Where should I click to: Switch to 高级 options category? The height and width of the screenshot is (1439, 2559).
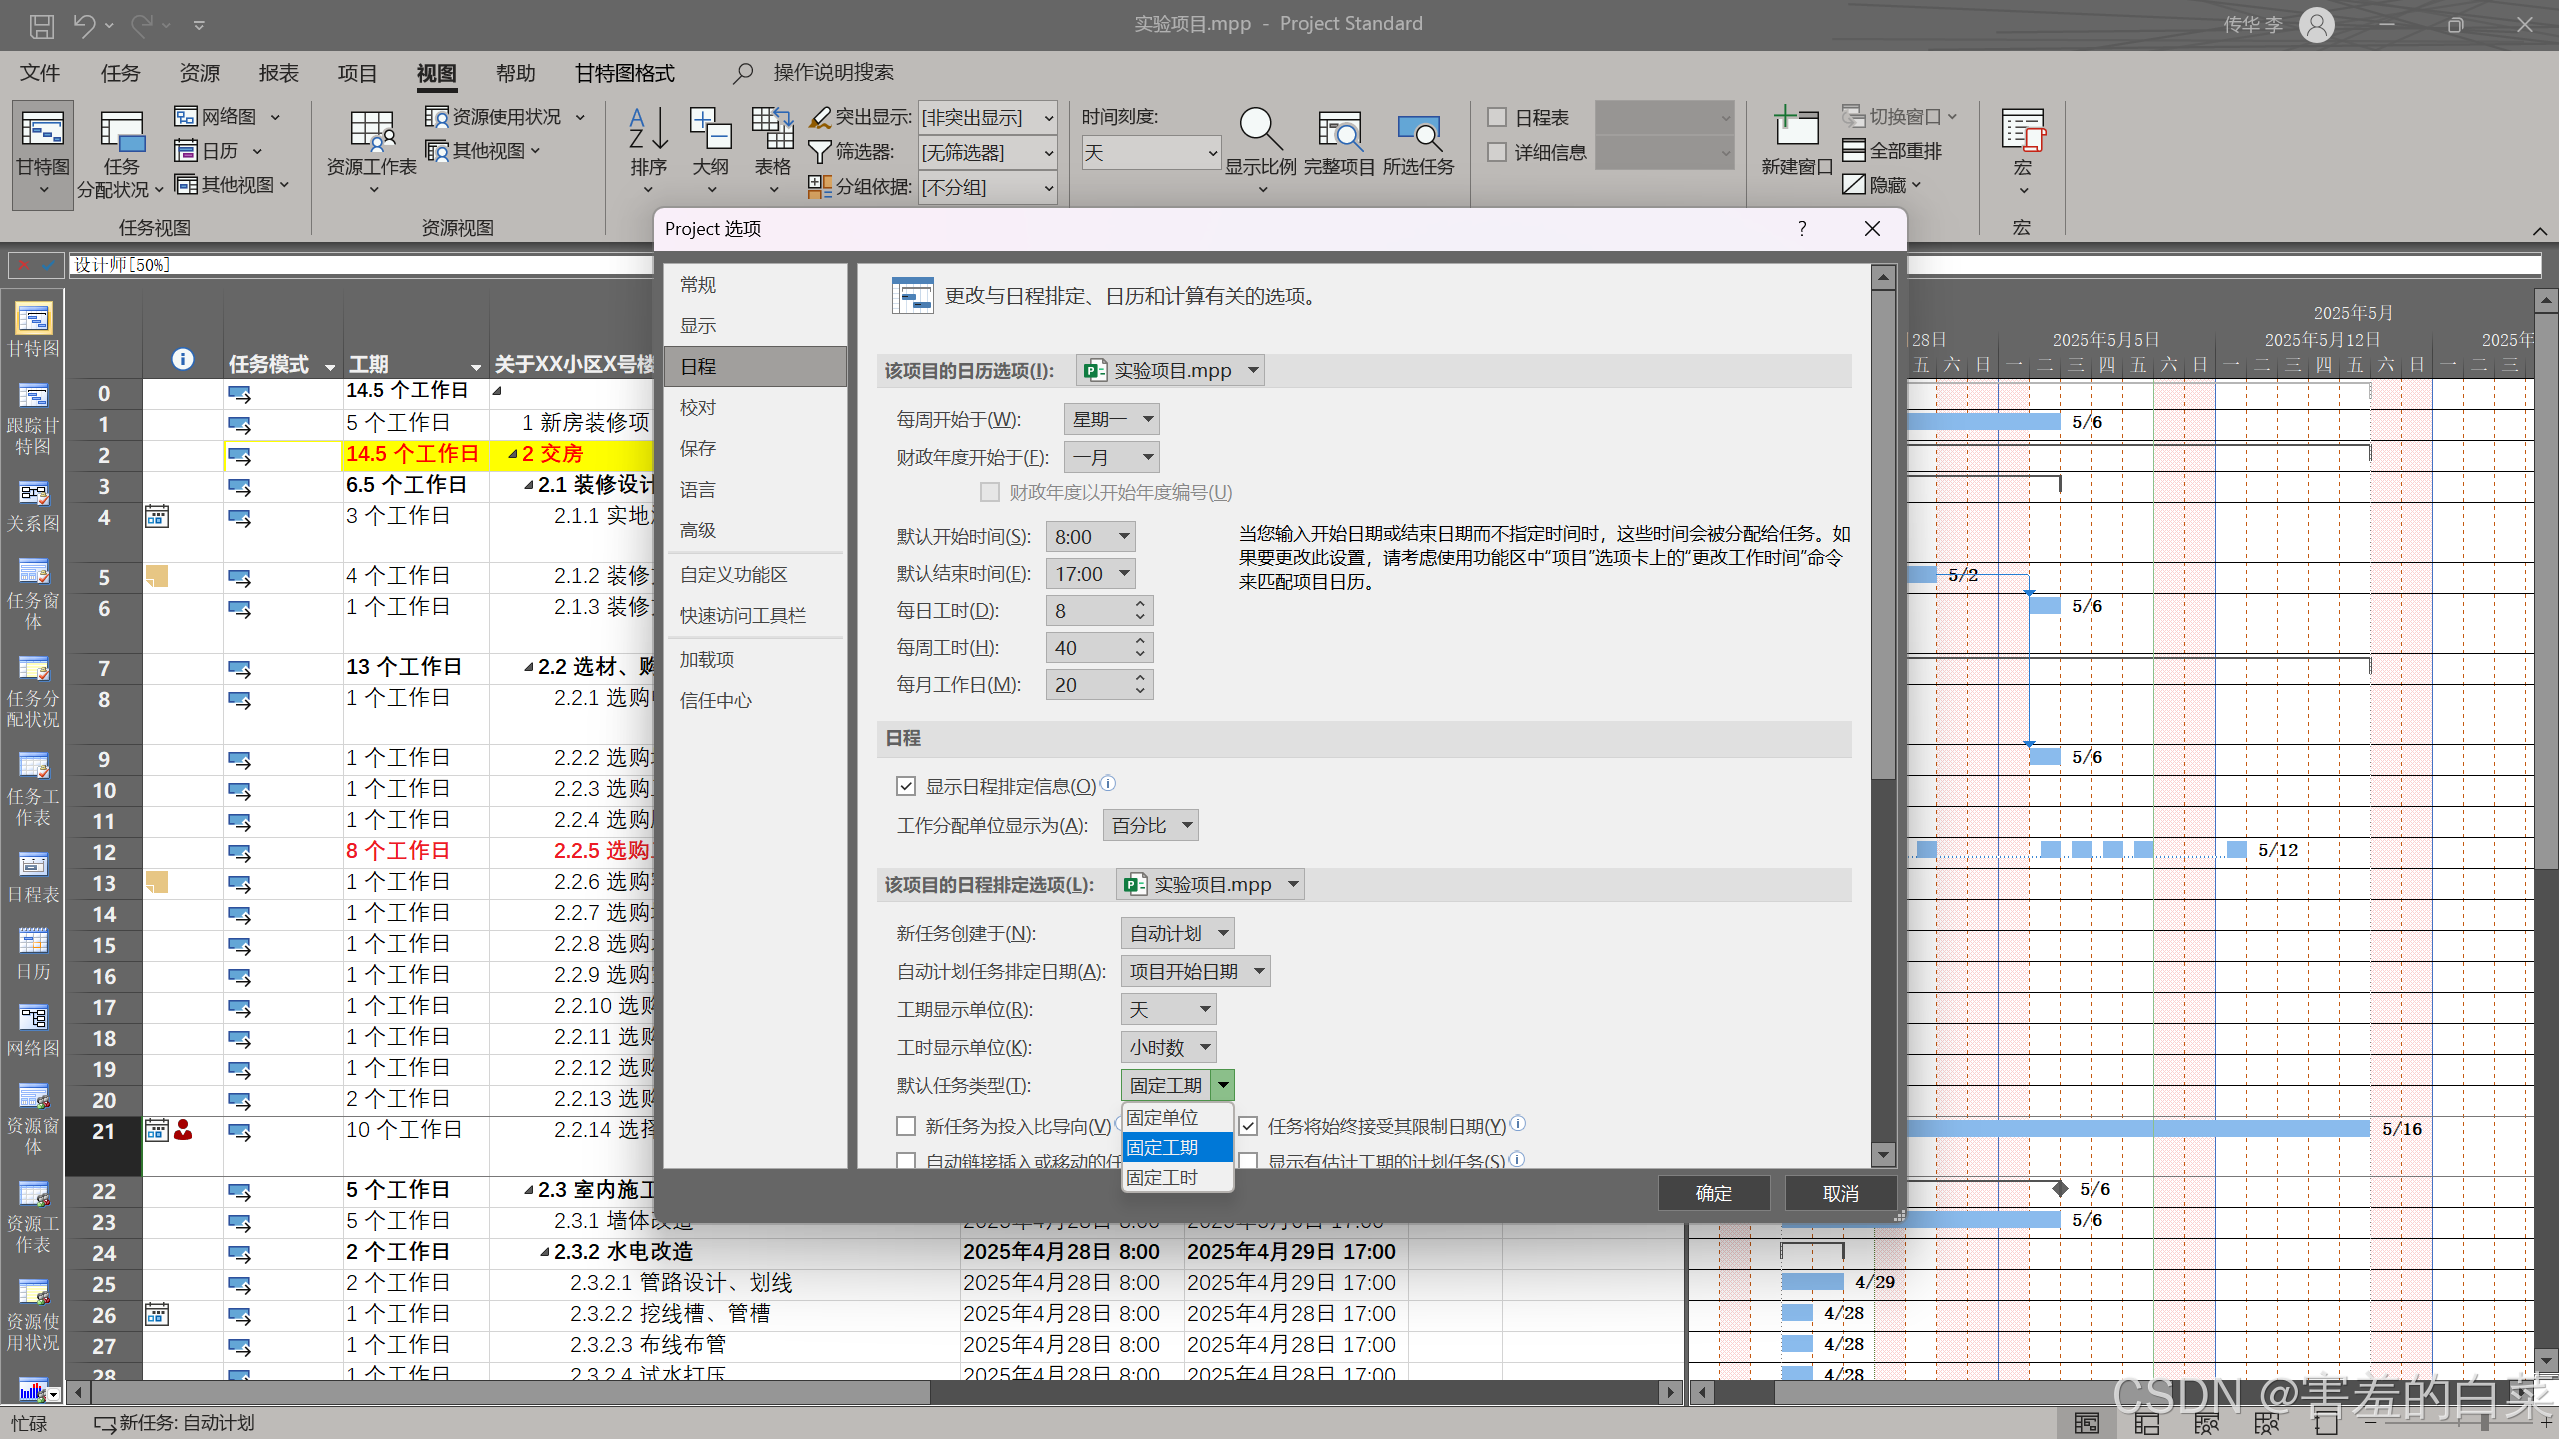coord(698,530)
